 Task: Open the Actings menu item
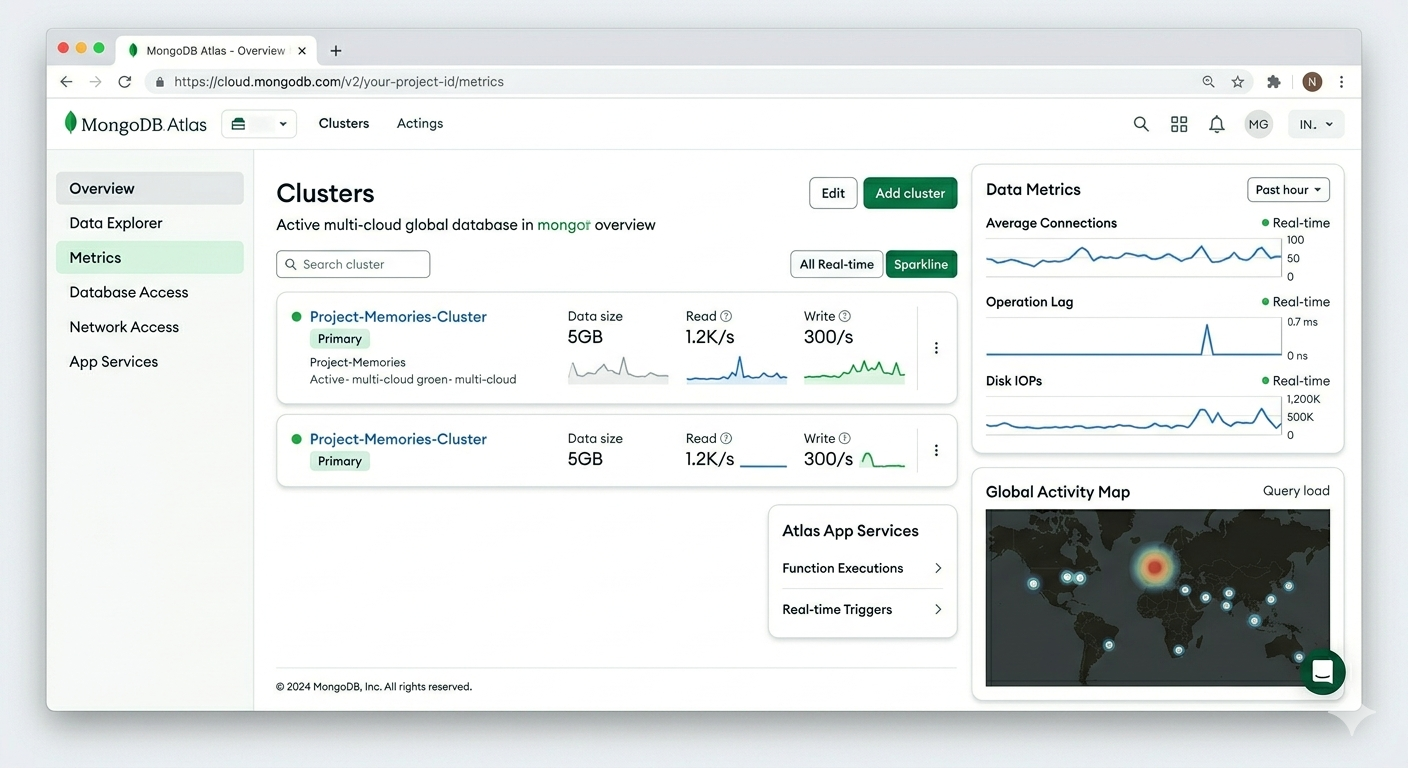420,123
